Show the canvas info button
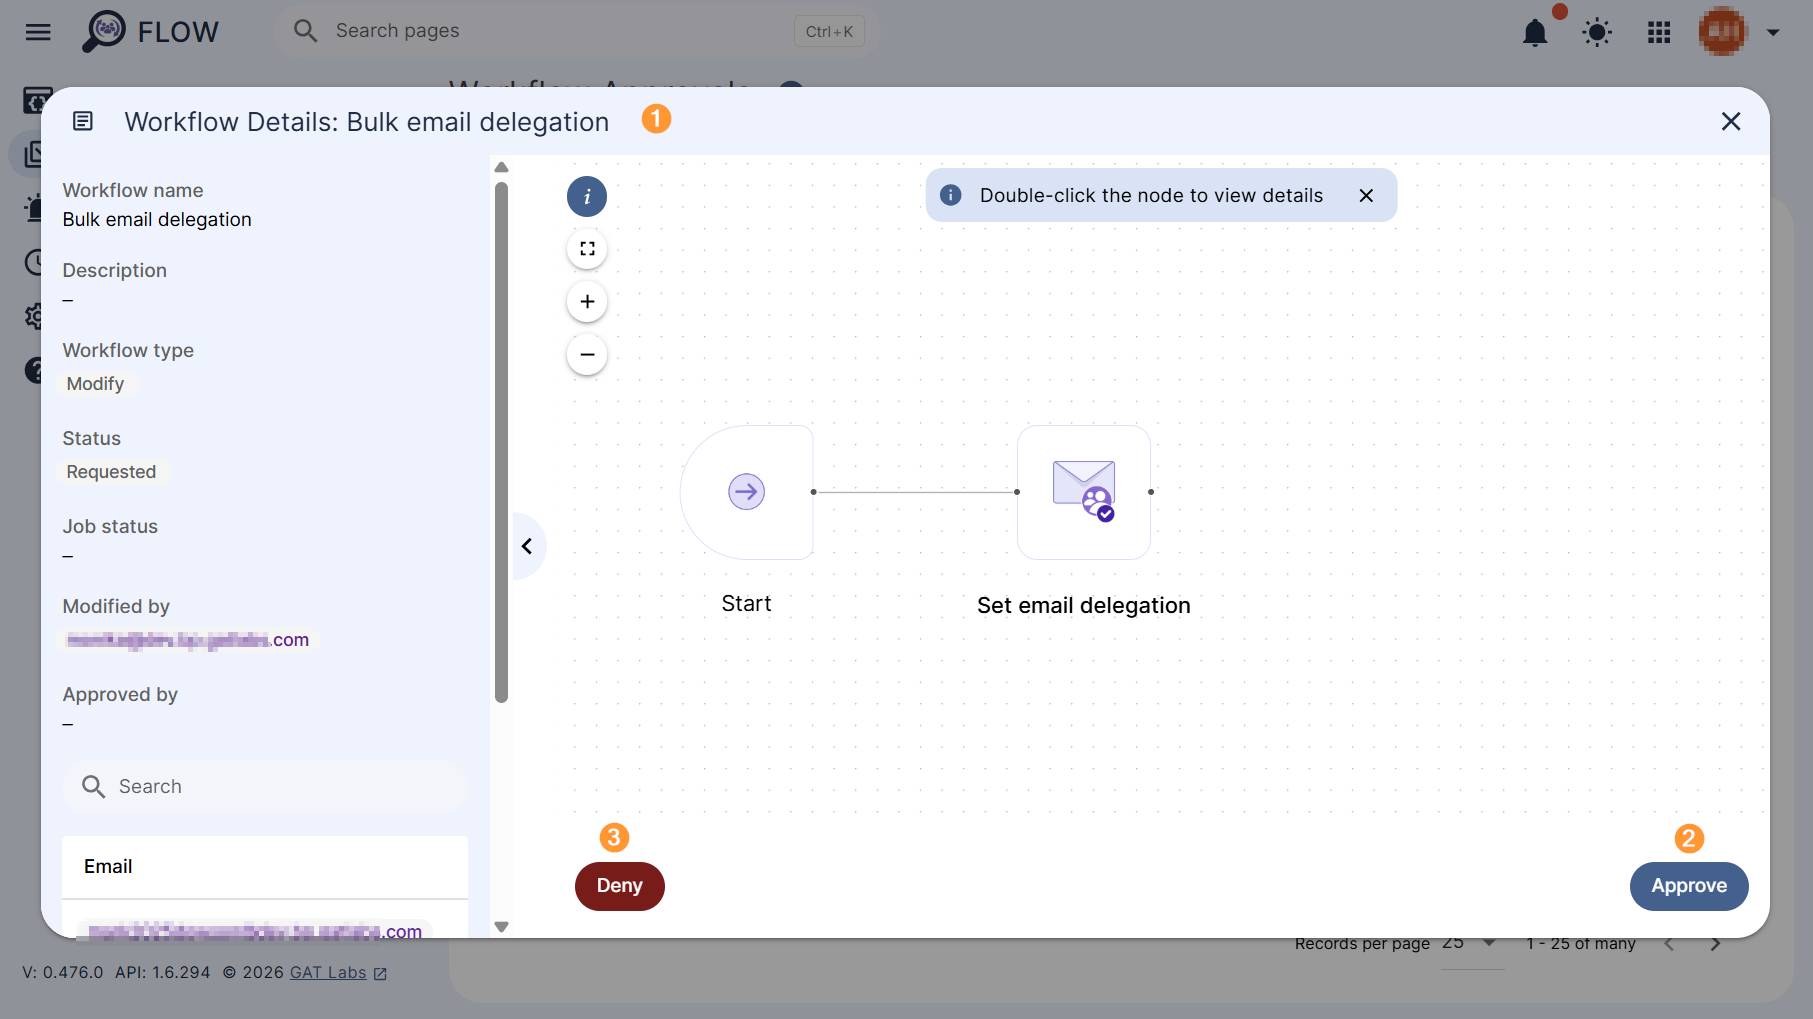The width and height of the screenshot is (1813, 1019). tap(587, 196)
